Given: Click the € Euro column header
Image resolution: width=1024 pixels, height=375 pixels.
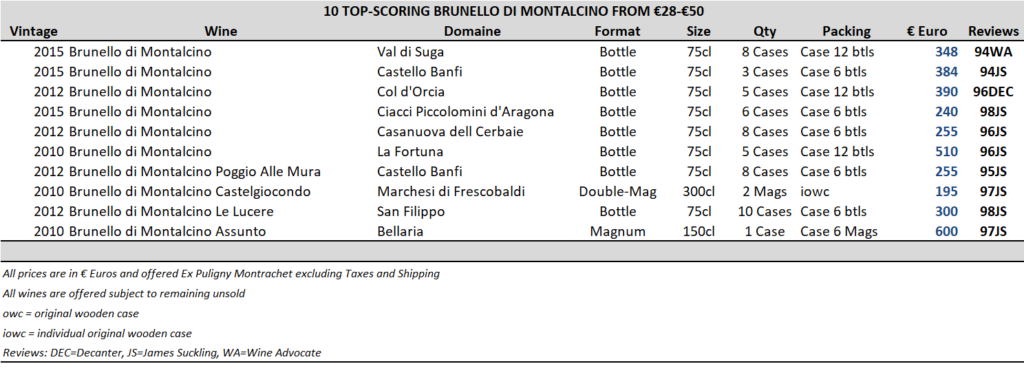Looking at the screenshot, I should pos(927,31).
